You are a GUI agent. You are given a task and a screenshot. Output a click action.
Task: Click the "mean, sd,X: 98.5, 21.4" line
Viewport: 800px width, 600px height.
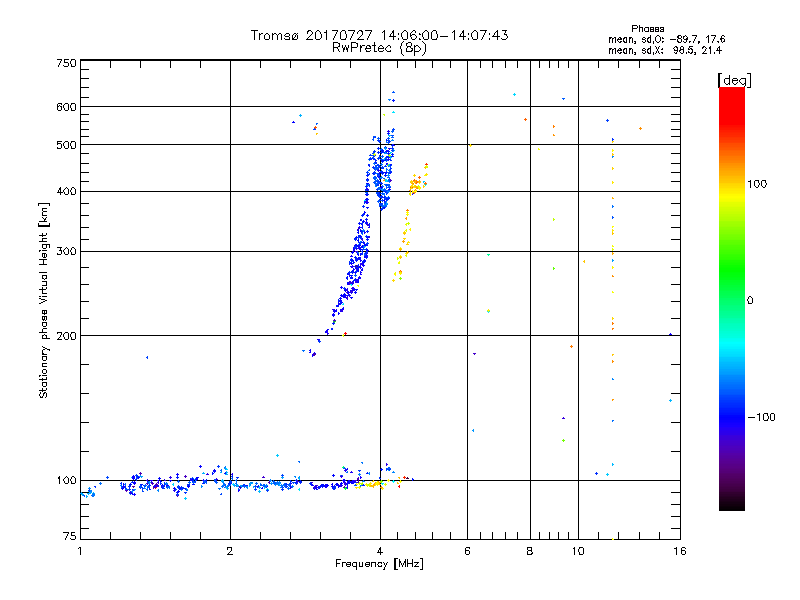[665, 51]
